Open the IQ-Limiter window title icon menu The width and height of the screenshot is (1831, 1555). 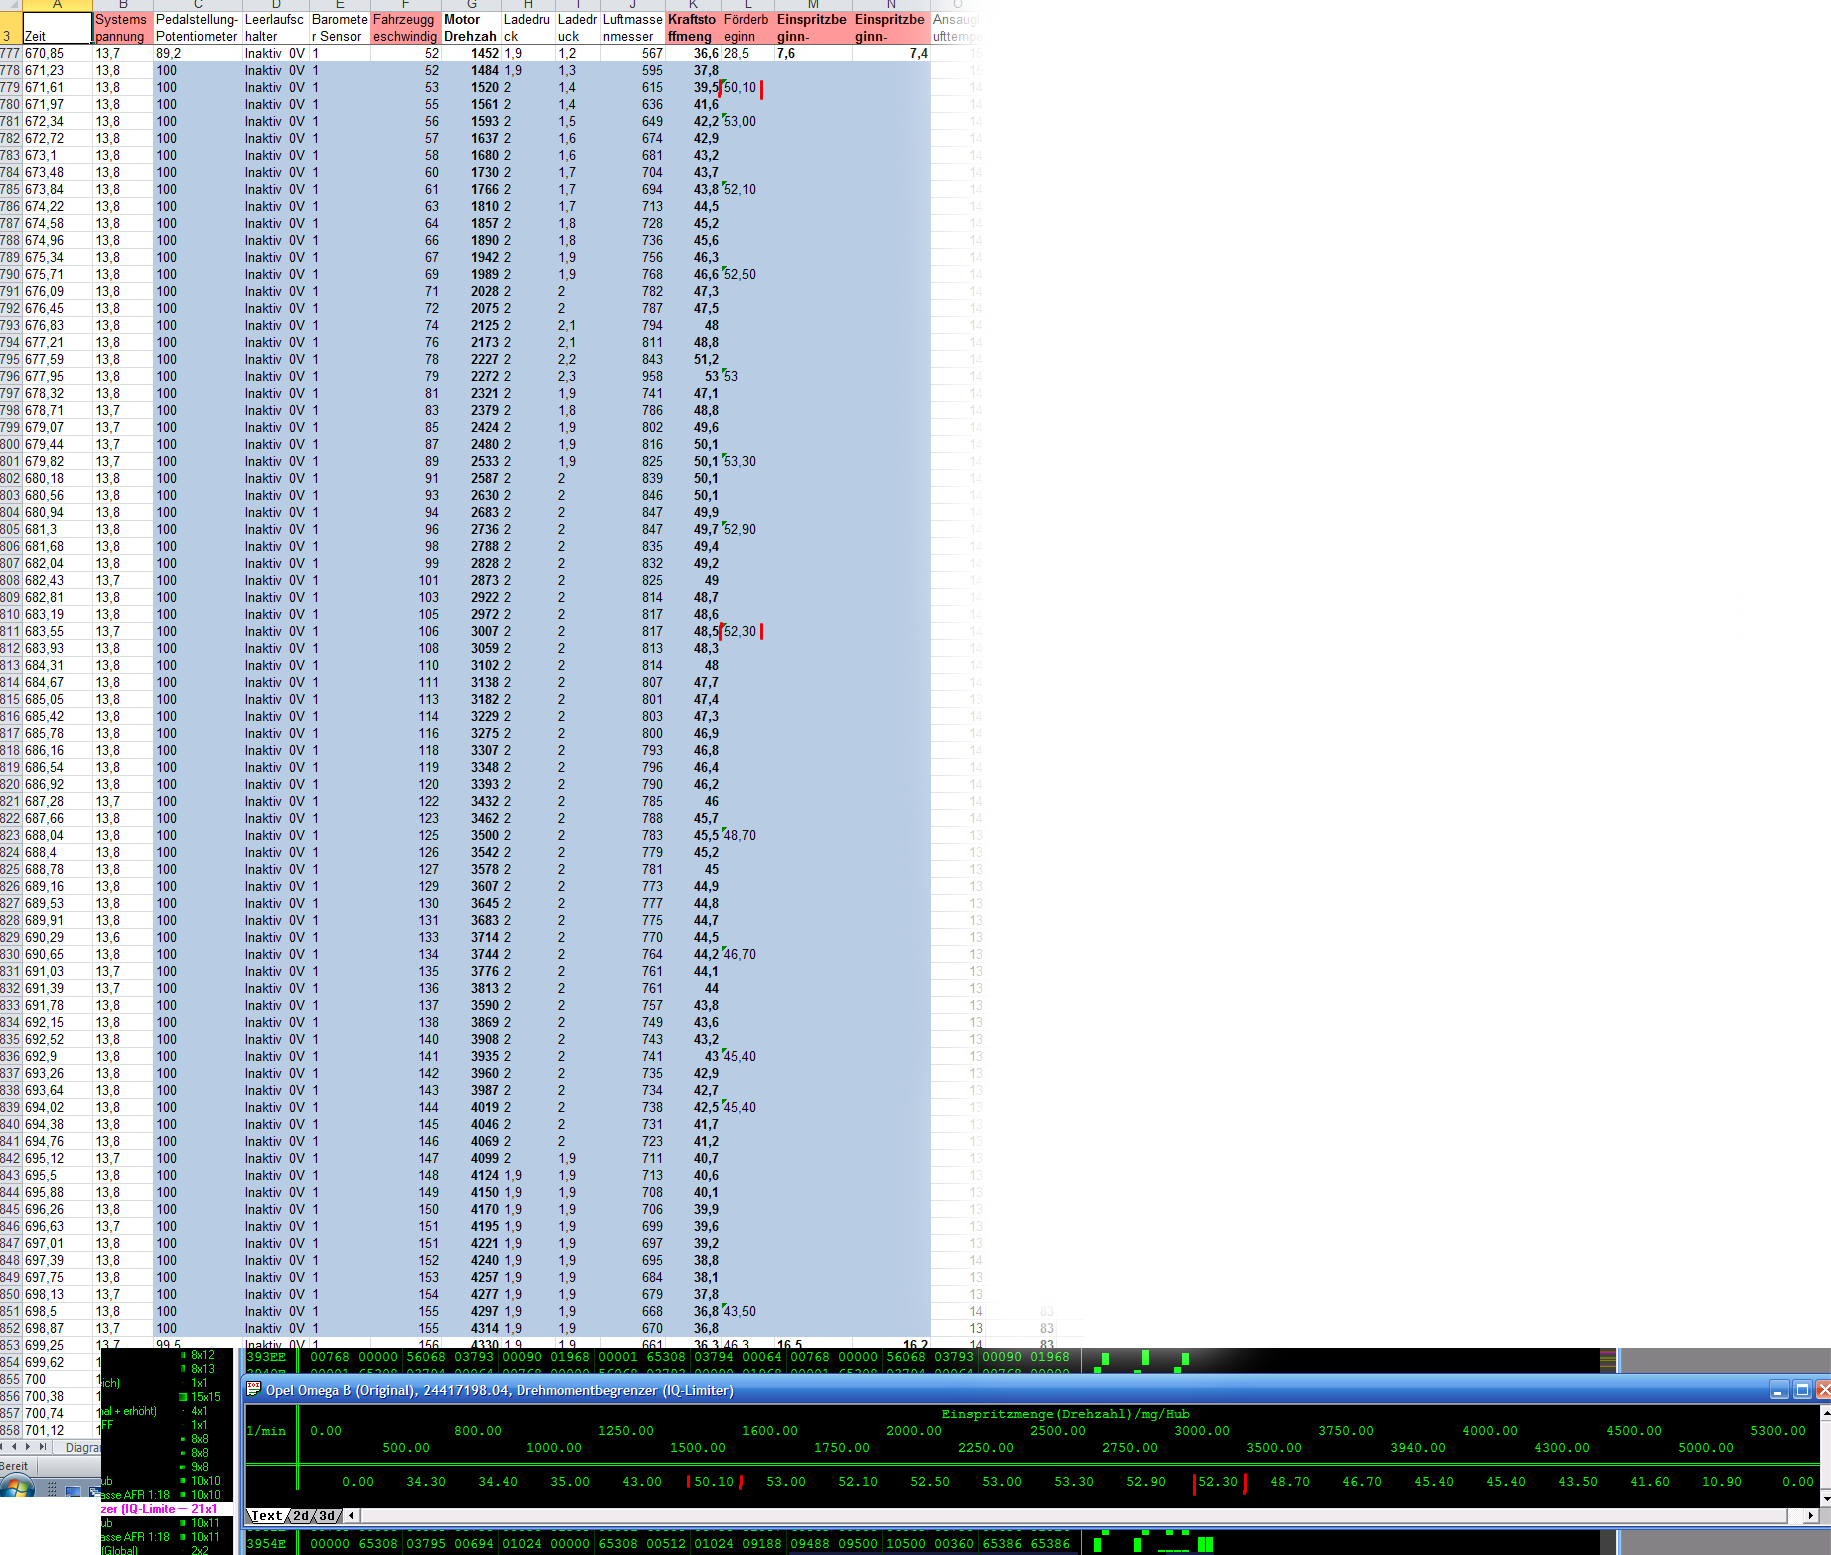(x=254, y=1390)
